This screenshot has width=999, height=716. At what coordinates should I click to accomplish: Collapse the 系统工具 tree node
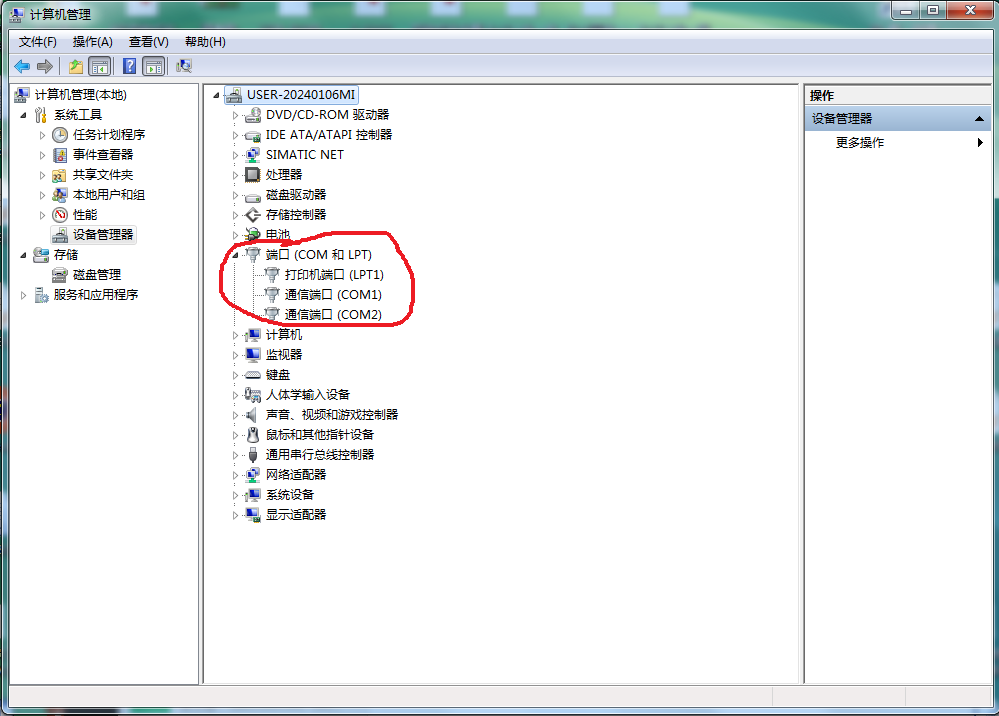click(23, 115)
